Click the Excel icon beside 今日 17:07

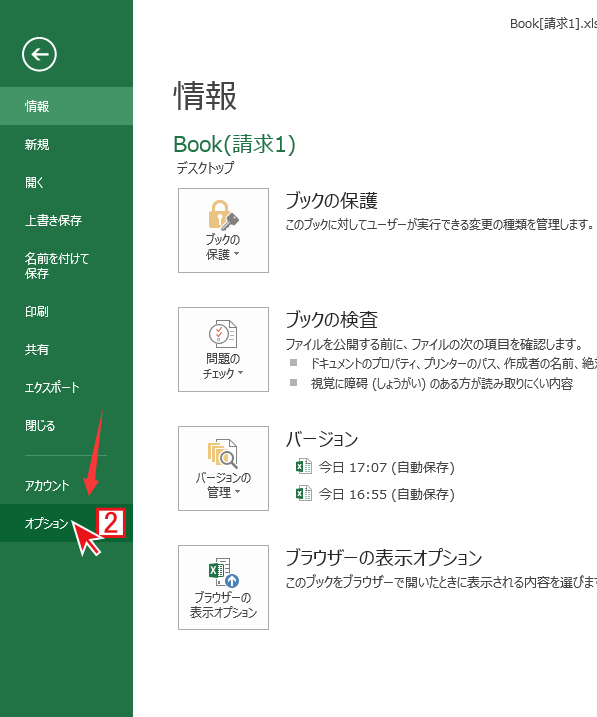tap(304, 467)
